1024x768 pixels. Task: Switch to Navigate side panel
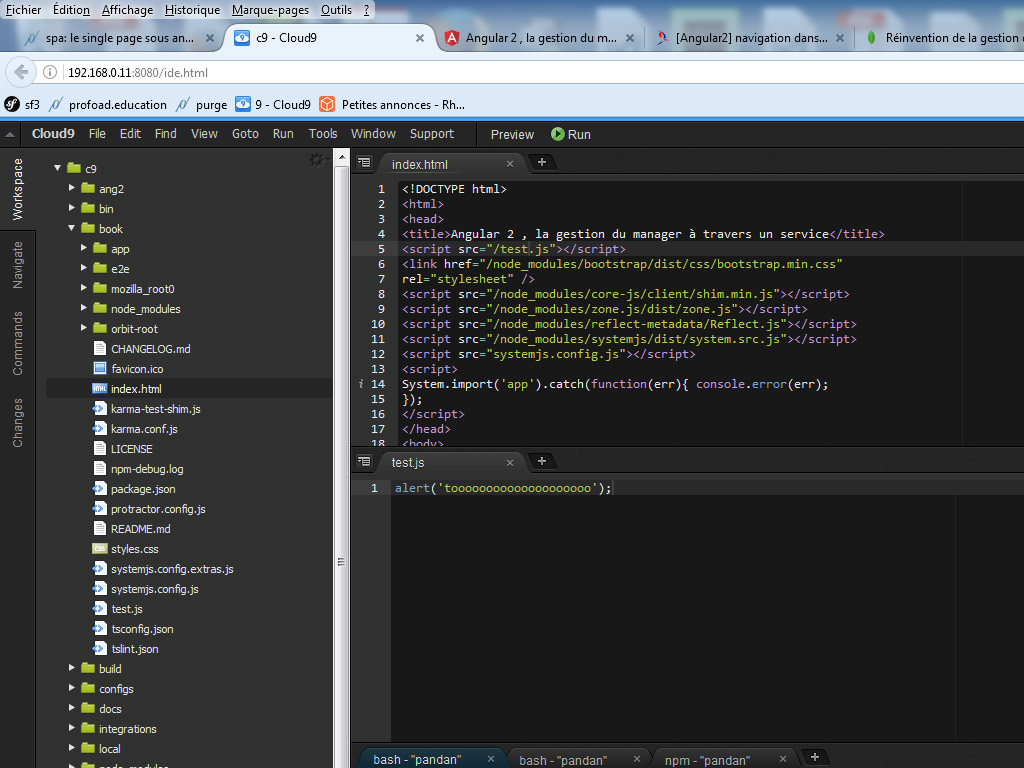point(18,264)
